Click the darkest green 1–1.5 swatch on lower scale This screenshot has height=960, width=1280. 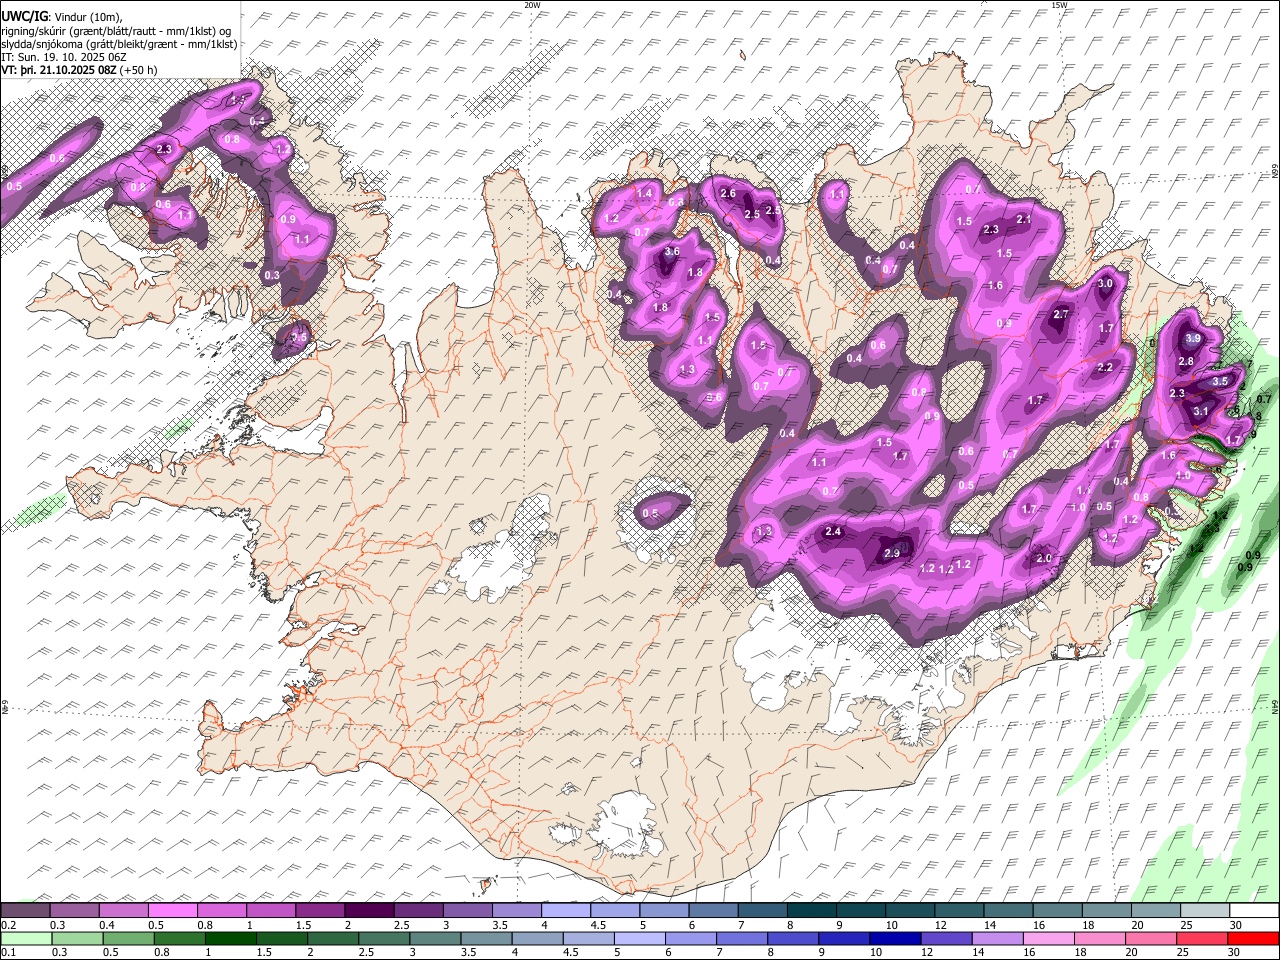[x=231, y=938]
